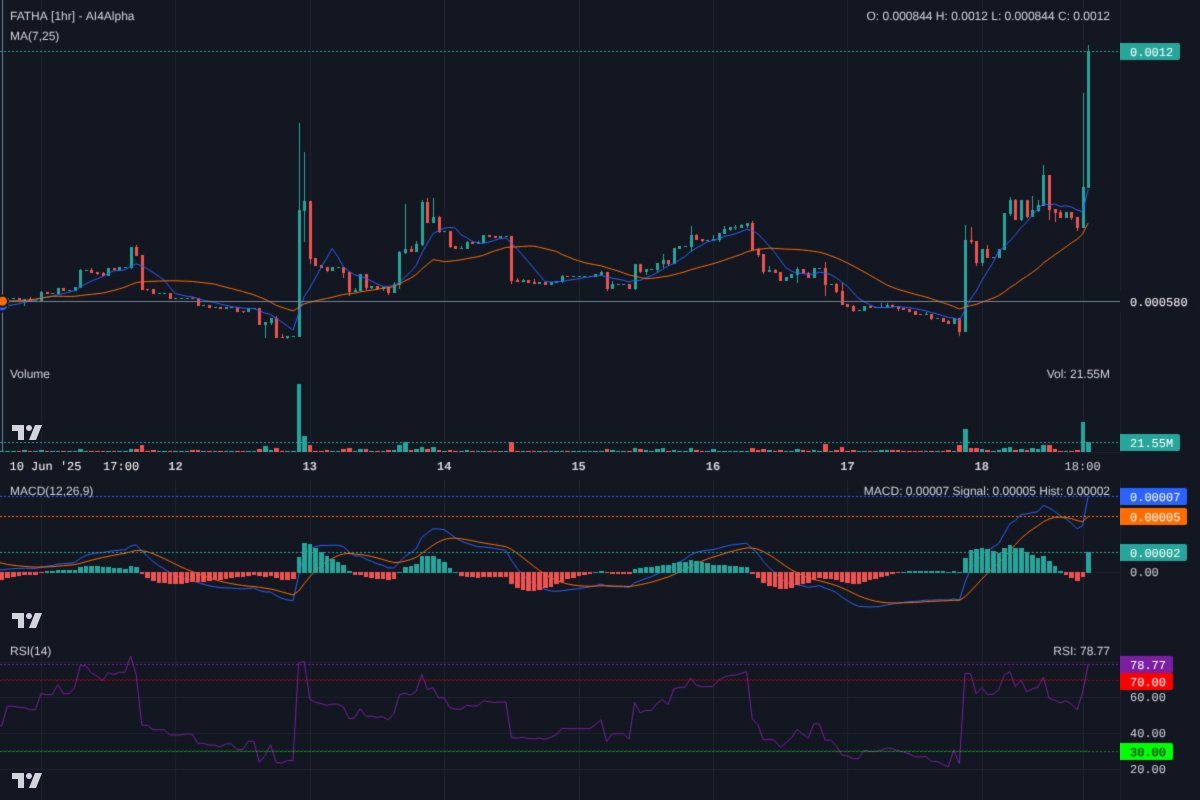Viewport: 1200px width, 800px height.
Task: Click the 0.000580 price level label
Action: coord(1158,301)
